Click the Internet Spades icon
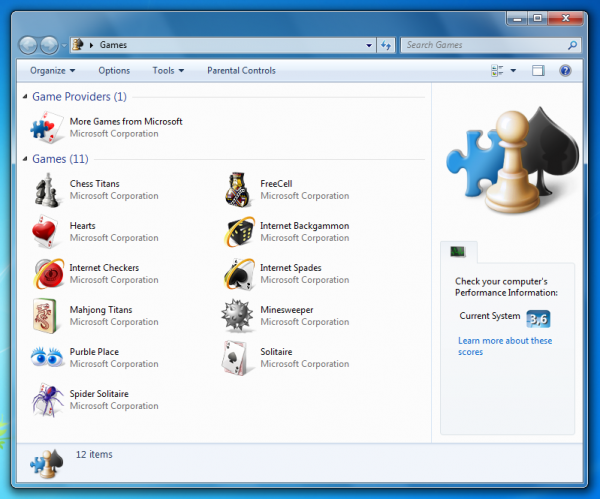Viewport: 600px width, 499px height. click(240, 274)
